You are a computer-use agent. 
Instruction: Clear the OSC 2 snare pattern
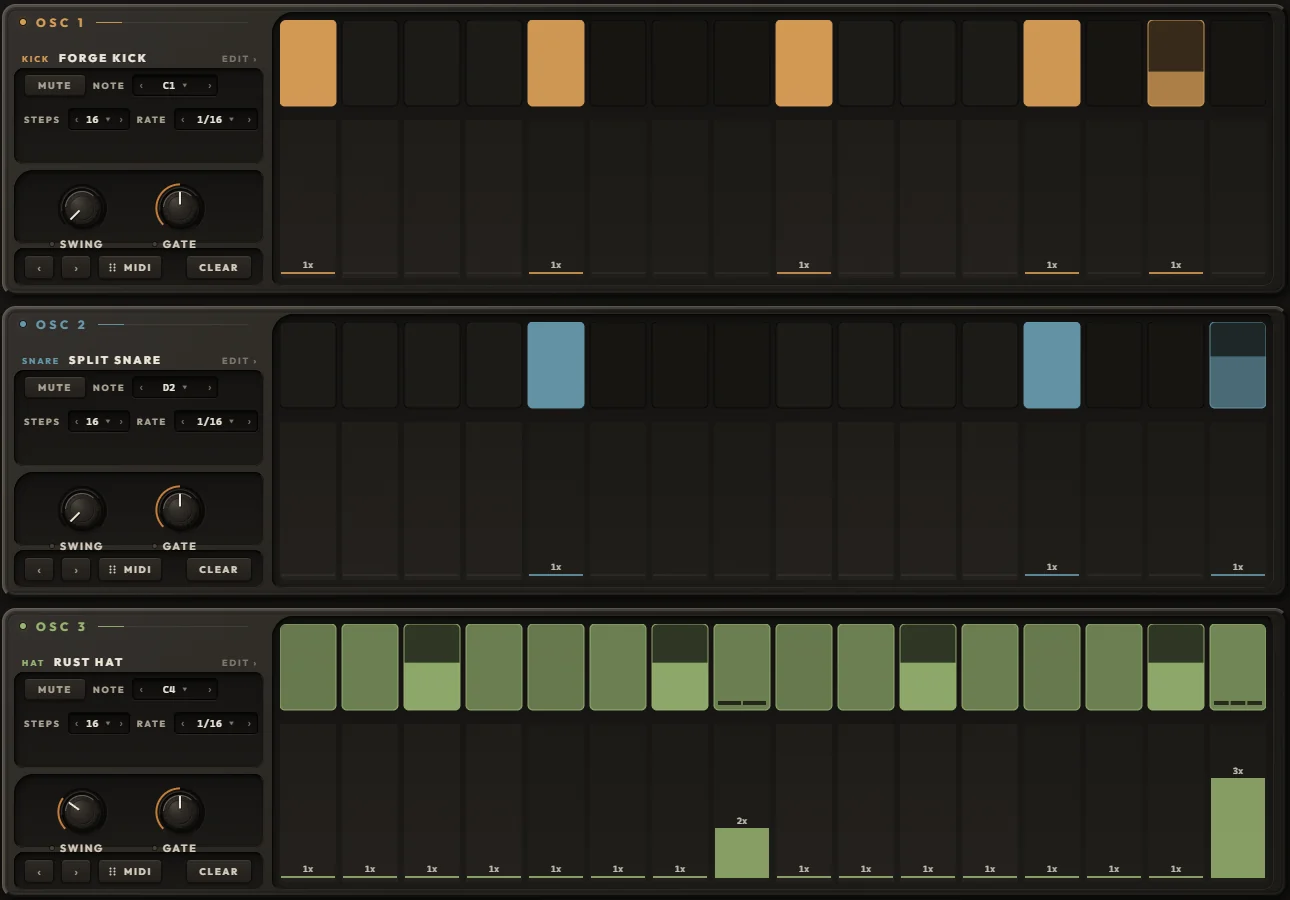(218, 569)
